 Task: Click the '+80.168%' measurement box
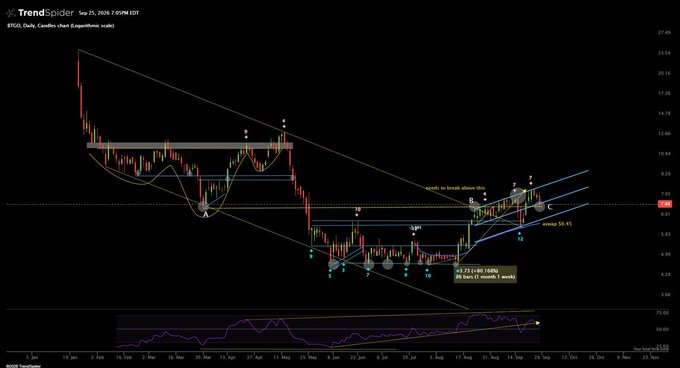point(485,274)
